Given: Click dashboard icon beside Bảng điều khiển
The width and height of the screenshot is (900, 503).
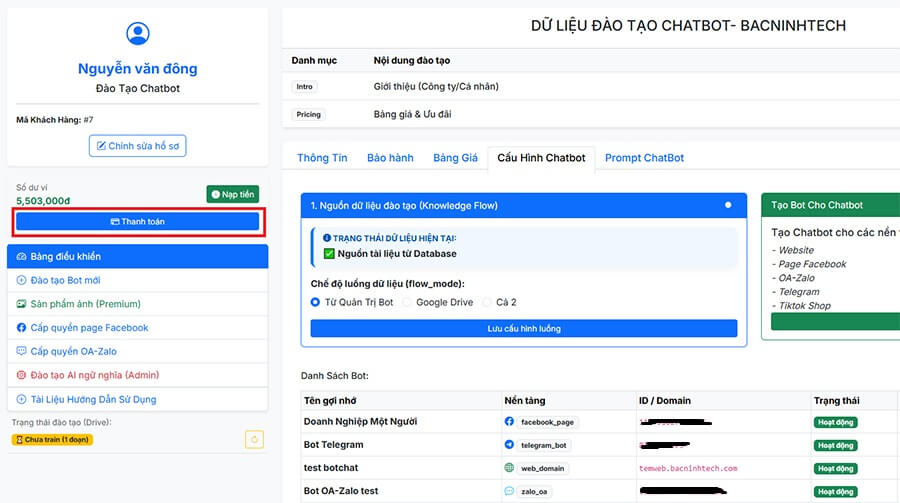Looking at the screenshot, I should (21, 257).
